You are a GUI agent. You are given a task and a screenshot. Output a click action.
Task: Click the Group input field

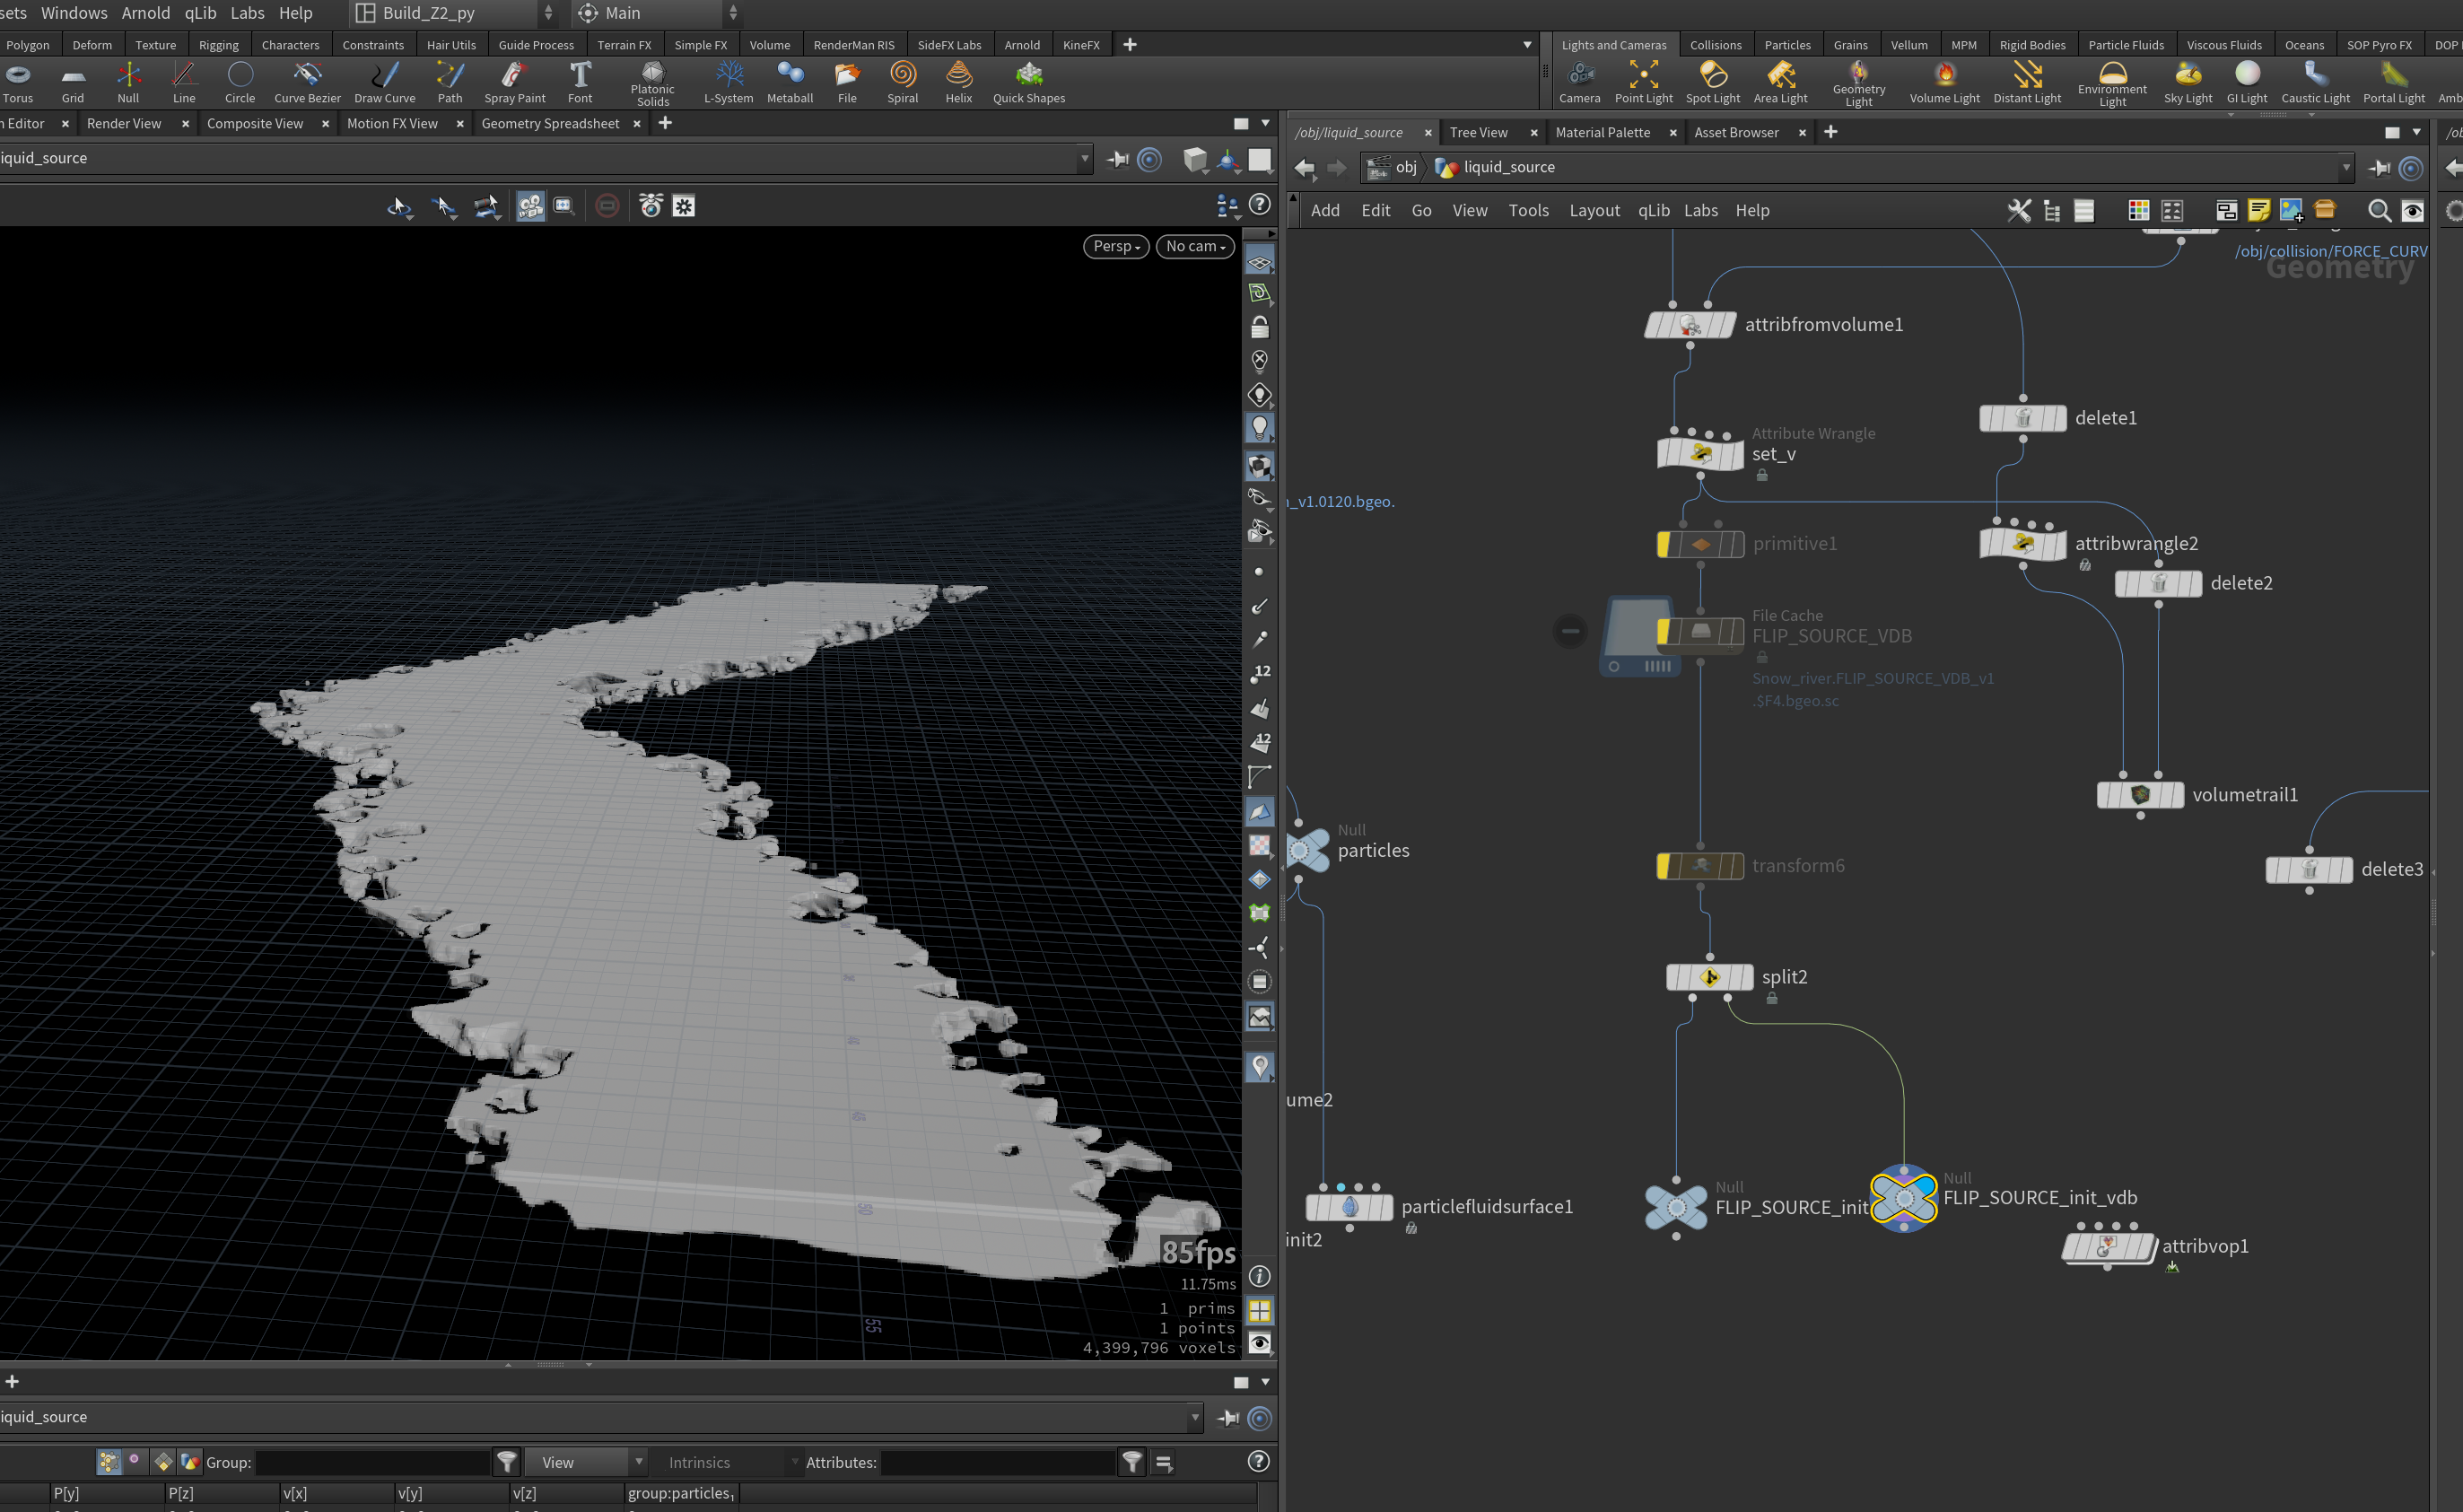(372, 1462)
